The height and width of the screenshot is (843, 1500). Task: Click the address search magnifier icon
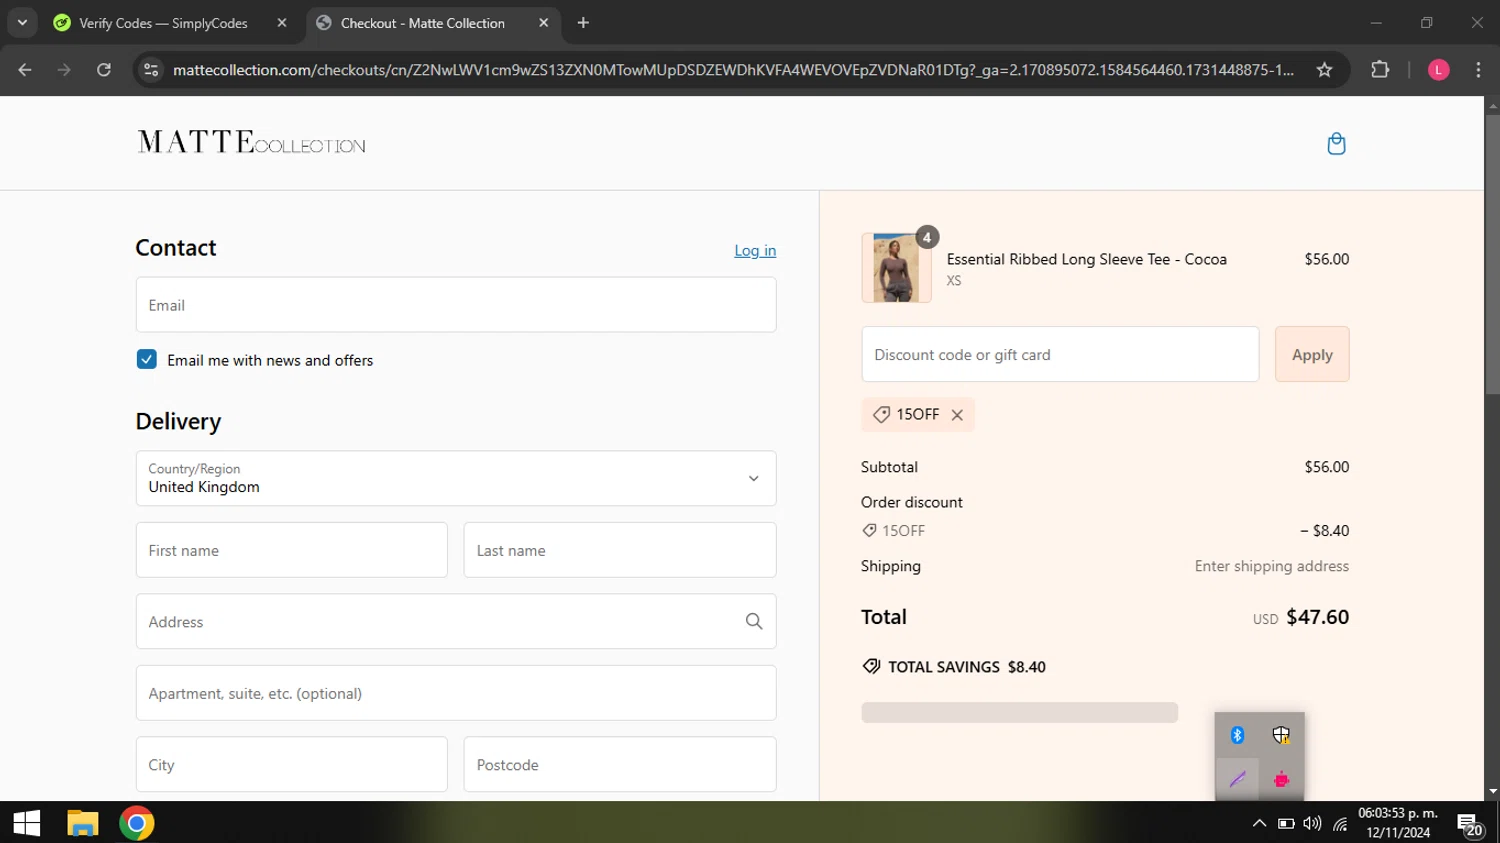coord(754,622)
